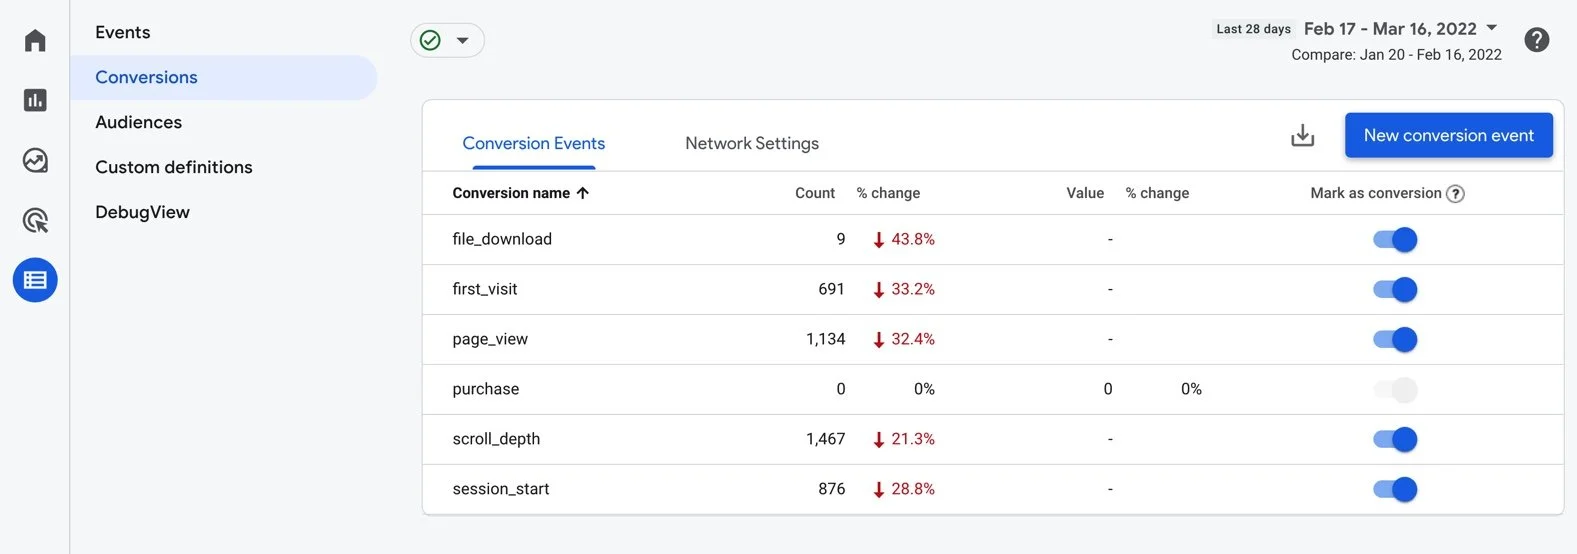Open the DebugView menu item
The width and height of the screenshot is (1577, 554).
tap(142, 212)
